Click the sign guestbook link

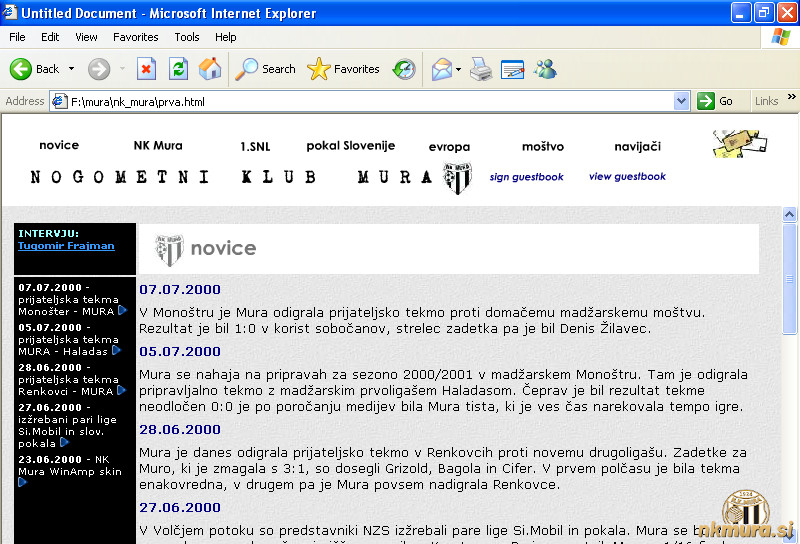coord(526,177)
